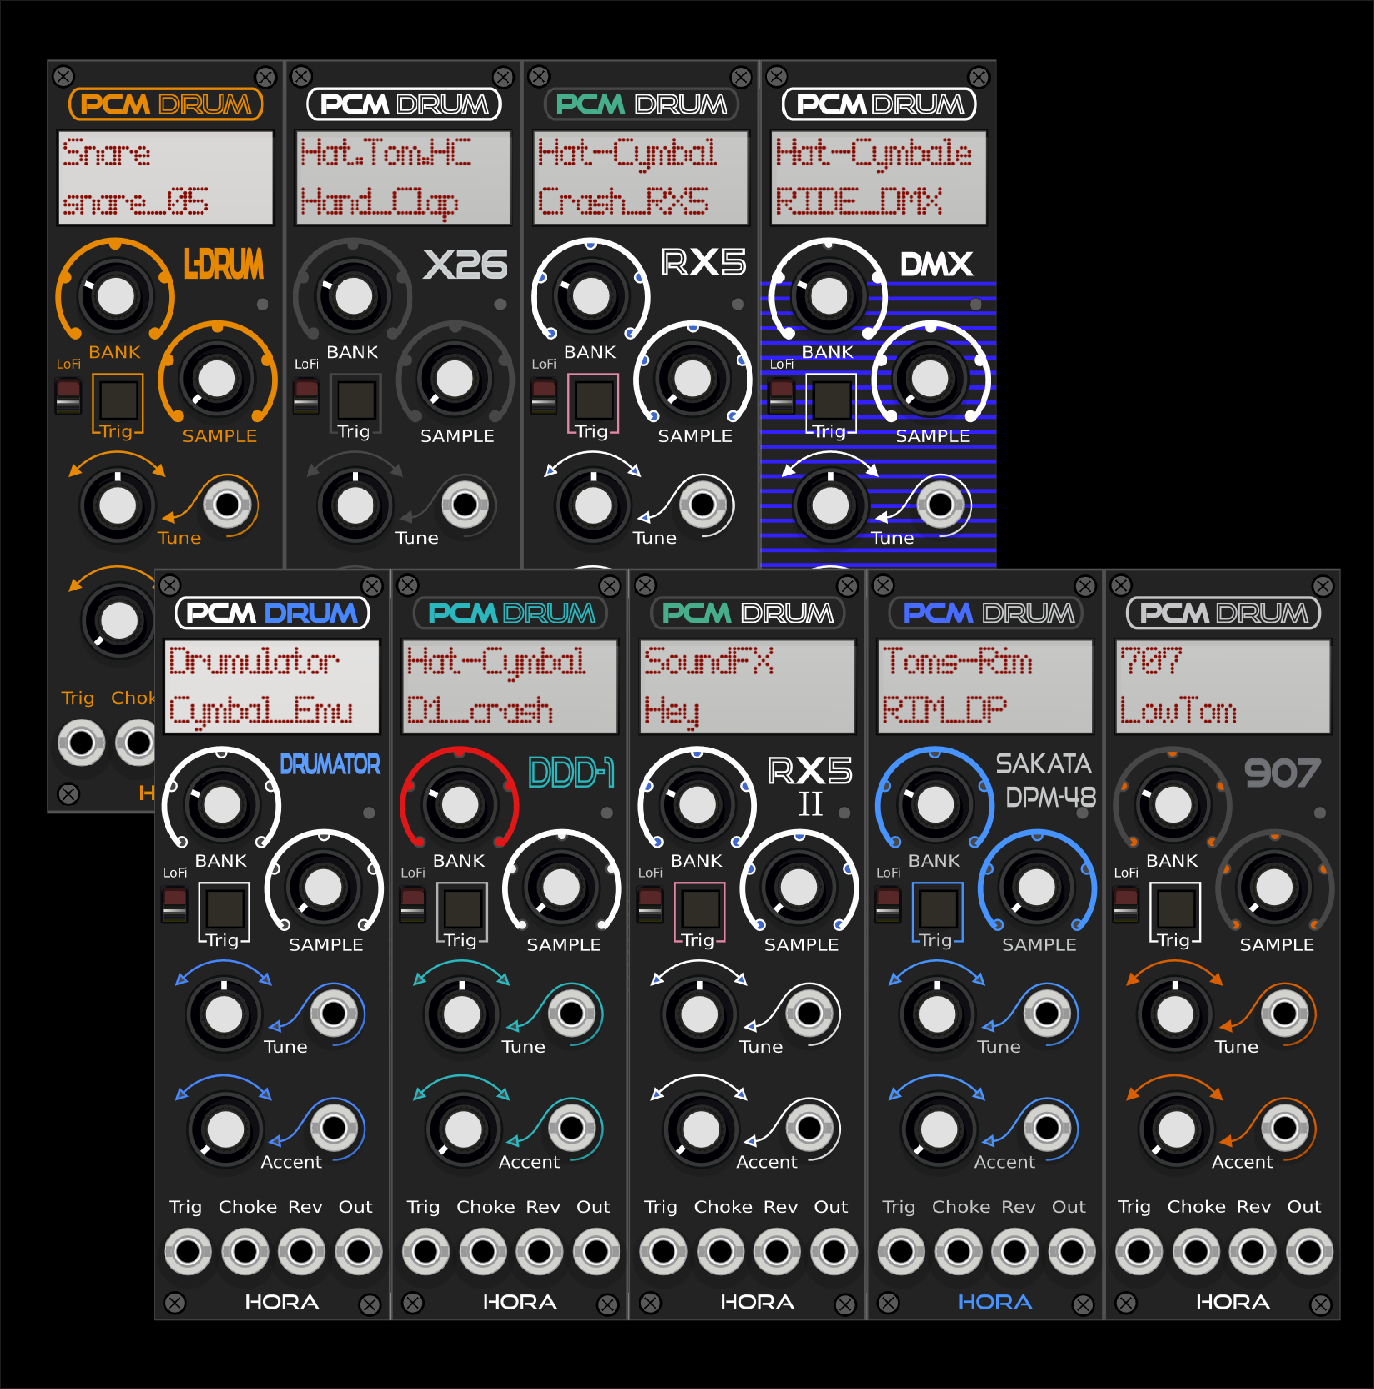This screenshot has width=1374, height=1389.
Task: Click the Out jack on the 907 module
Action: tap(1309, 1251)
